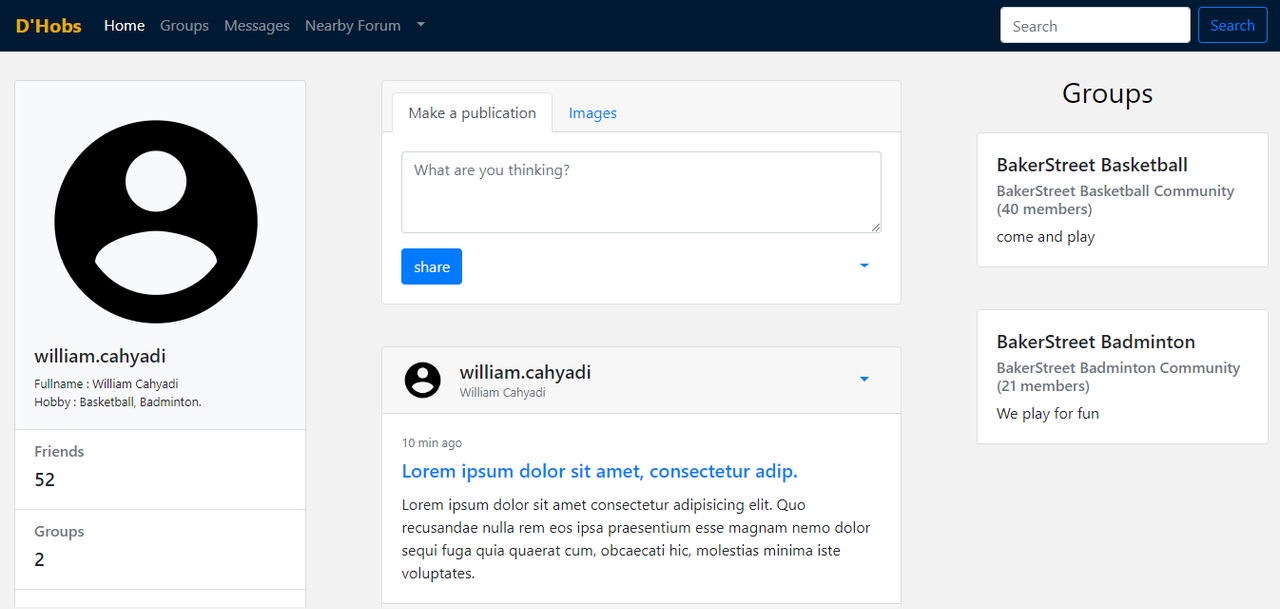The width and height of the screenshot is (1280, 609).
Task: Click the Search button
Action: click(1232, 25)
